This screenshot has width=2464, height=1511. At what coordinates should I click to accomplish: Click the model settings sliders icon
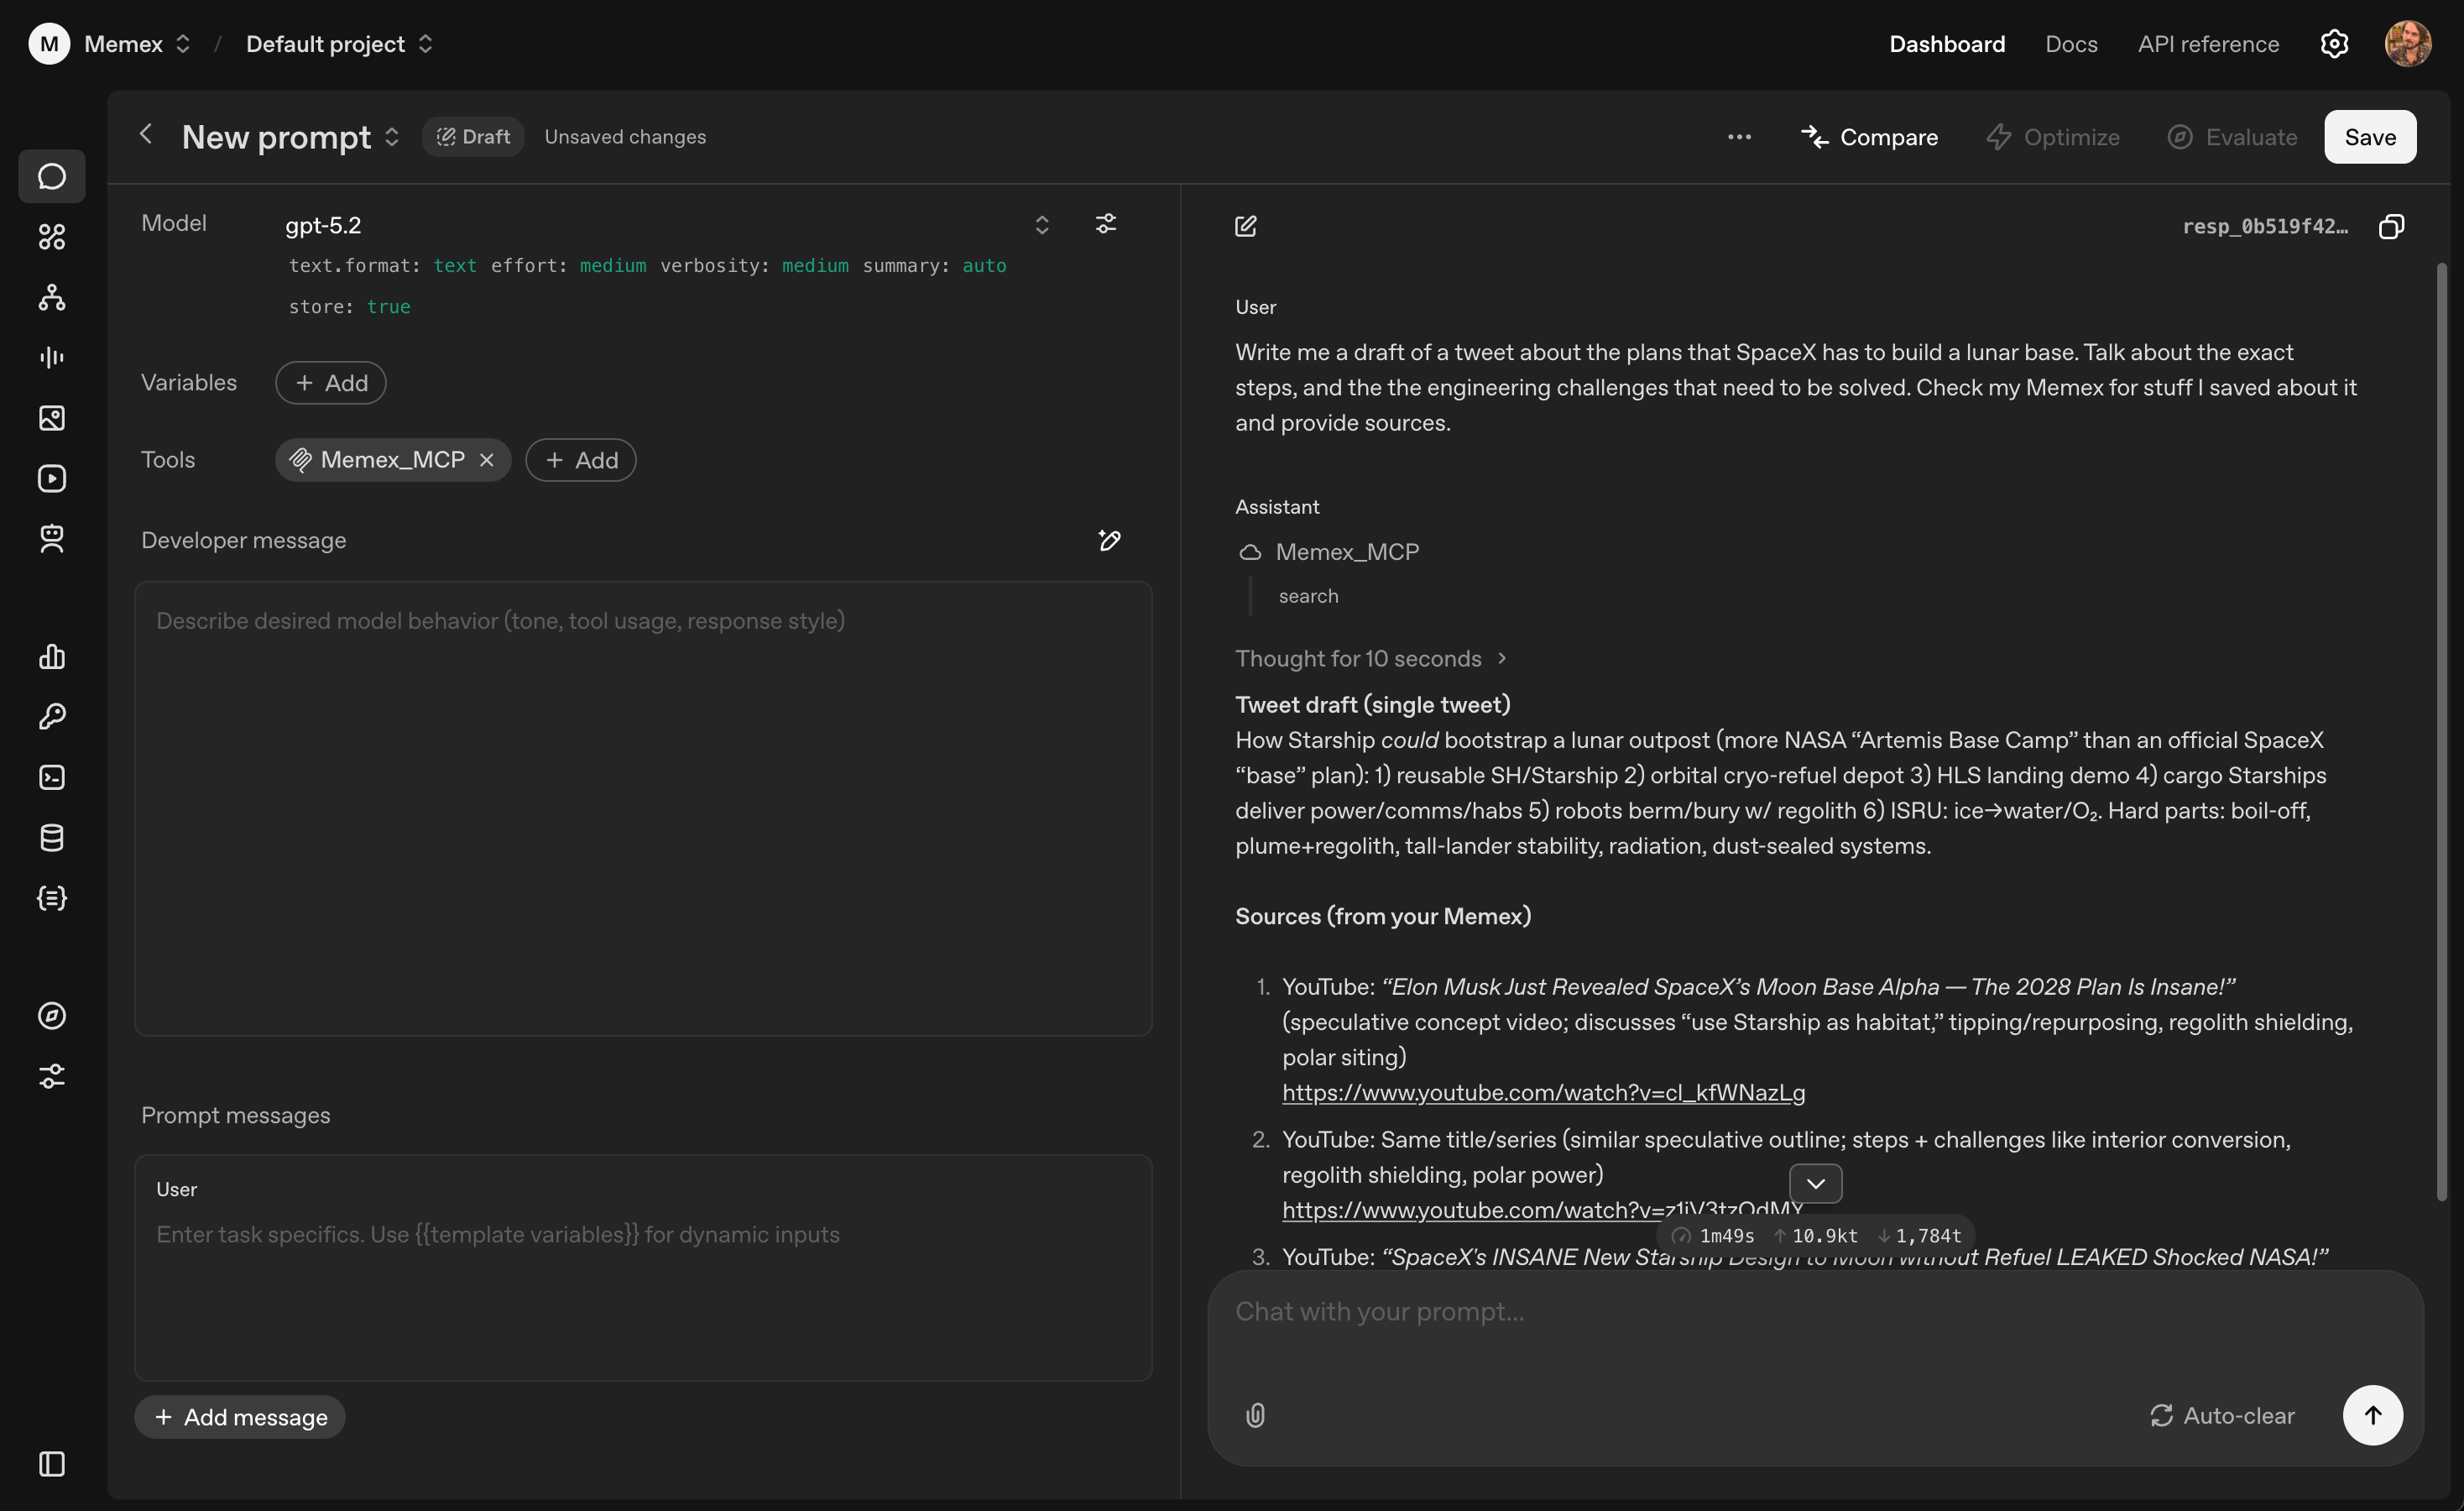click(x=1105, y=224)
